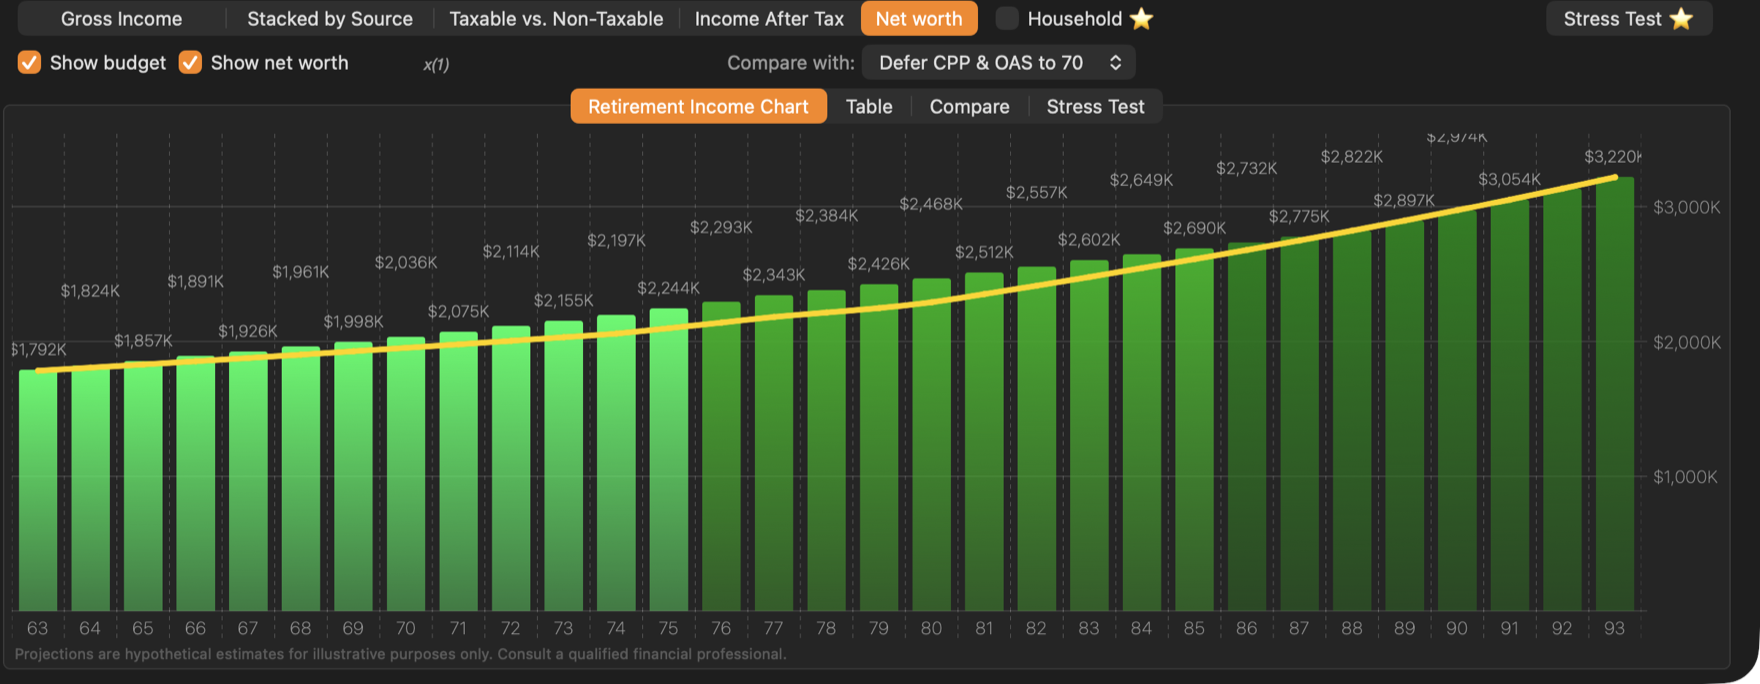Click the projections disclaimer text
Image resolution: width=1760 pixels, height=684 pixels.
point(400,655)
